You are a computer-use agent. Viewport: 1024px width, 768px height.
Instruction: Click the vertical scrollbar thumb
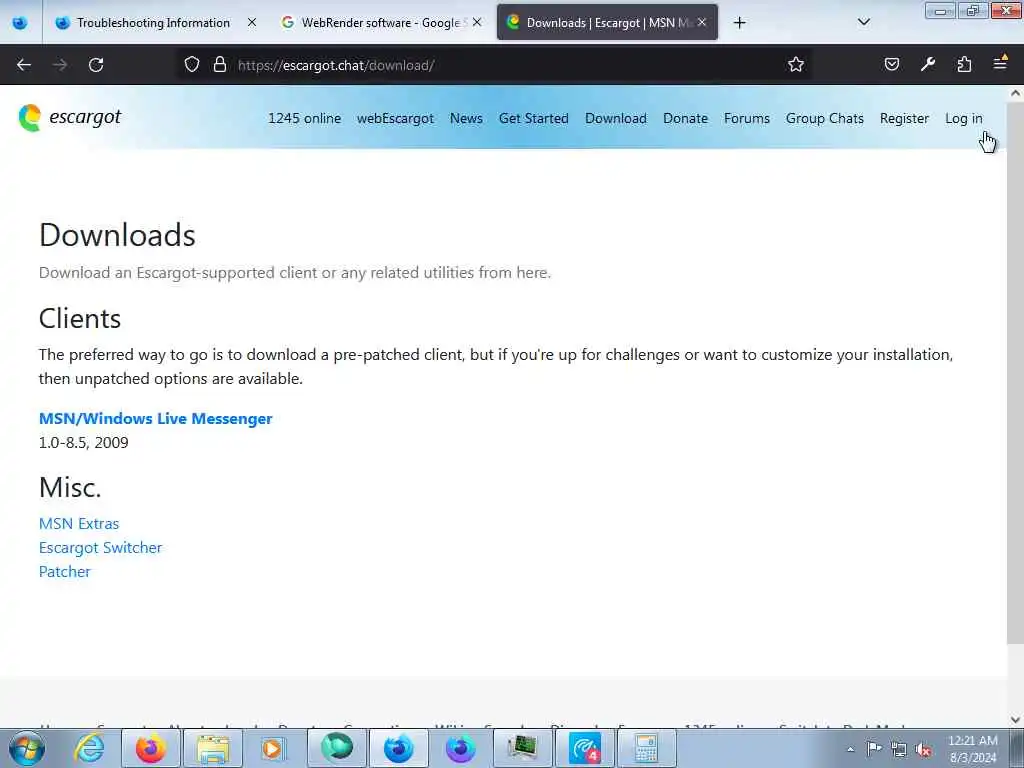click(1016, 372)
